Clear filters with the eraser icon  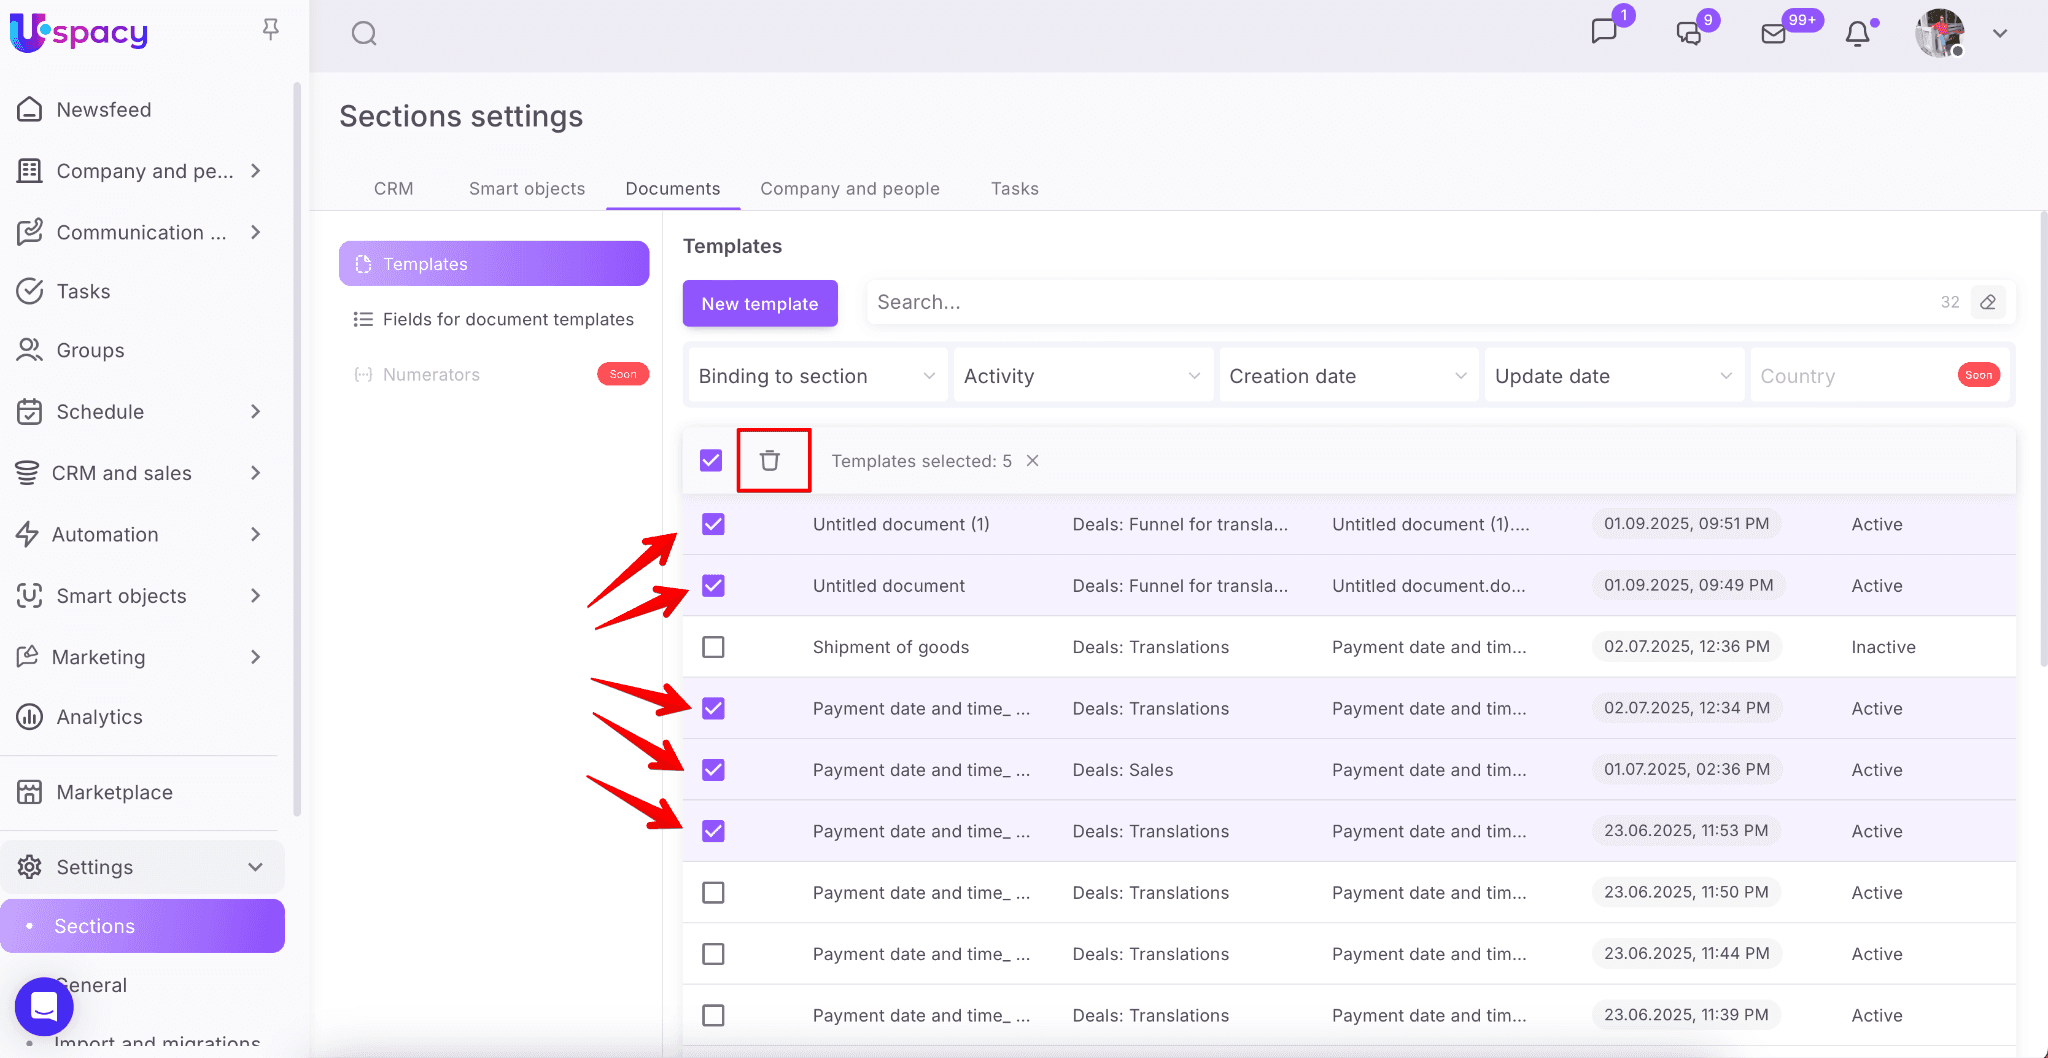(x=1988, y=302)
